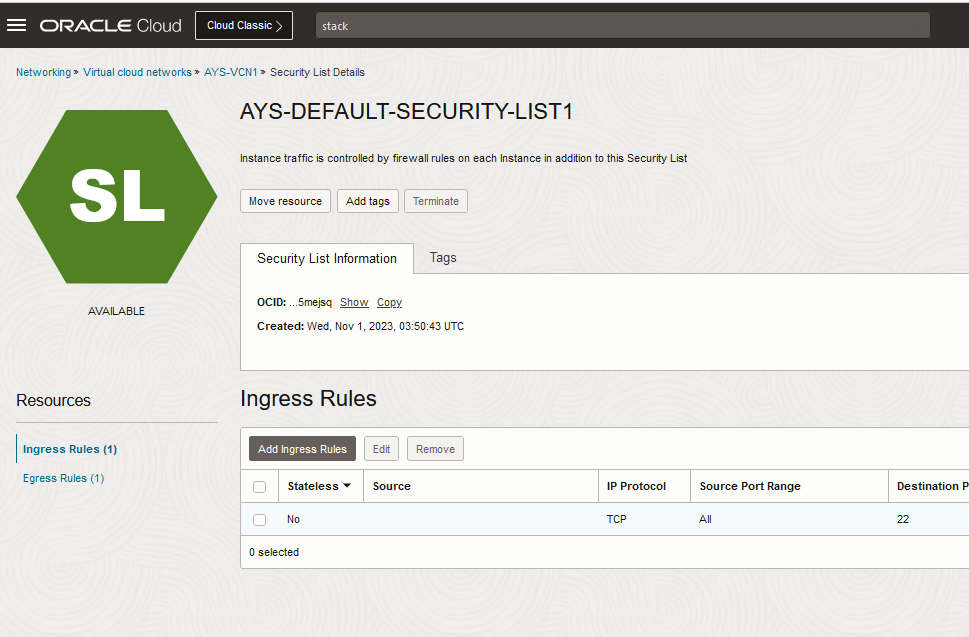The width and height of the screenshot is (969, 637).
Task: Click the Add tags button
Action: [368, 201]
